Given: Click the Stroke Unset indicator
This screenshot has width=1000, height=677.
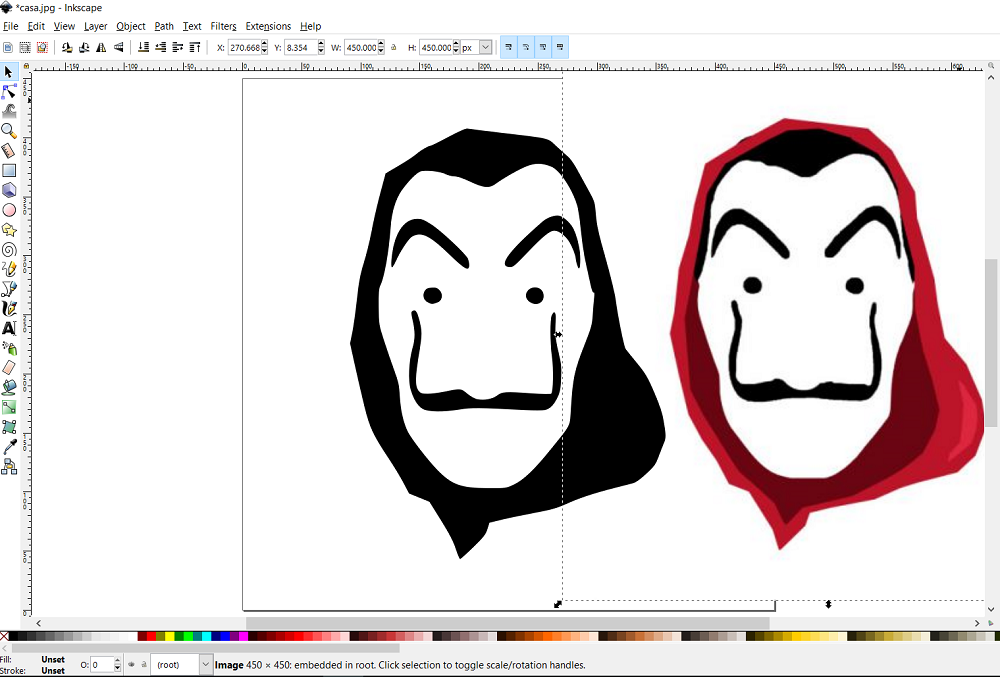Looking at the screenshot, I should click(53, 671).
